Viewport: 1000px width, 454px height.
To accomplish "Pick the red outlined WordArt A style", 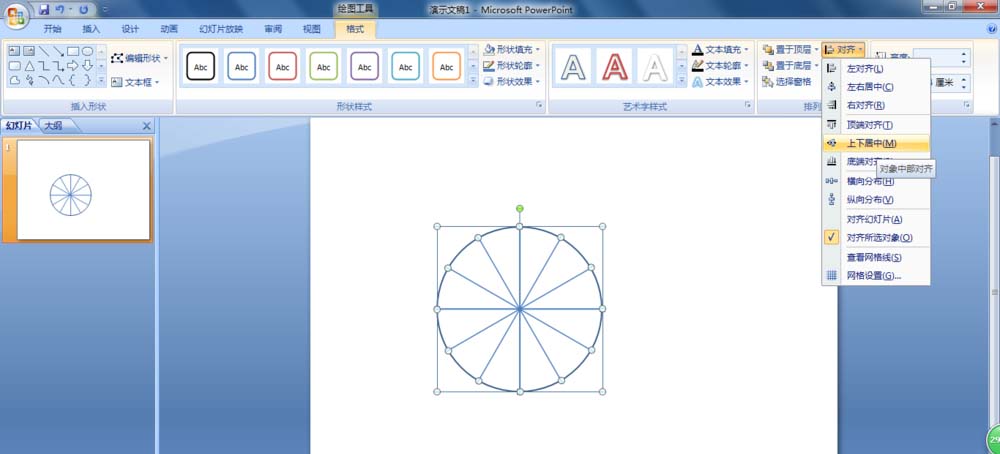I will pyautogui.click(x=614, y=66).
